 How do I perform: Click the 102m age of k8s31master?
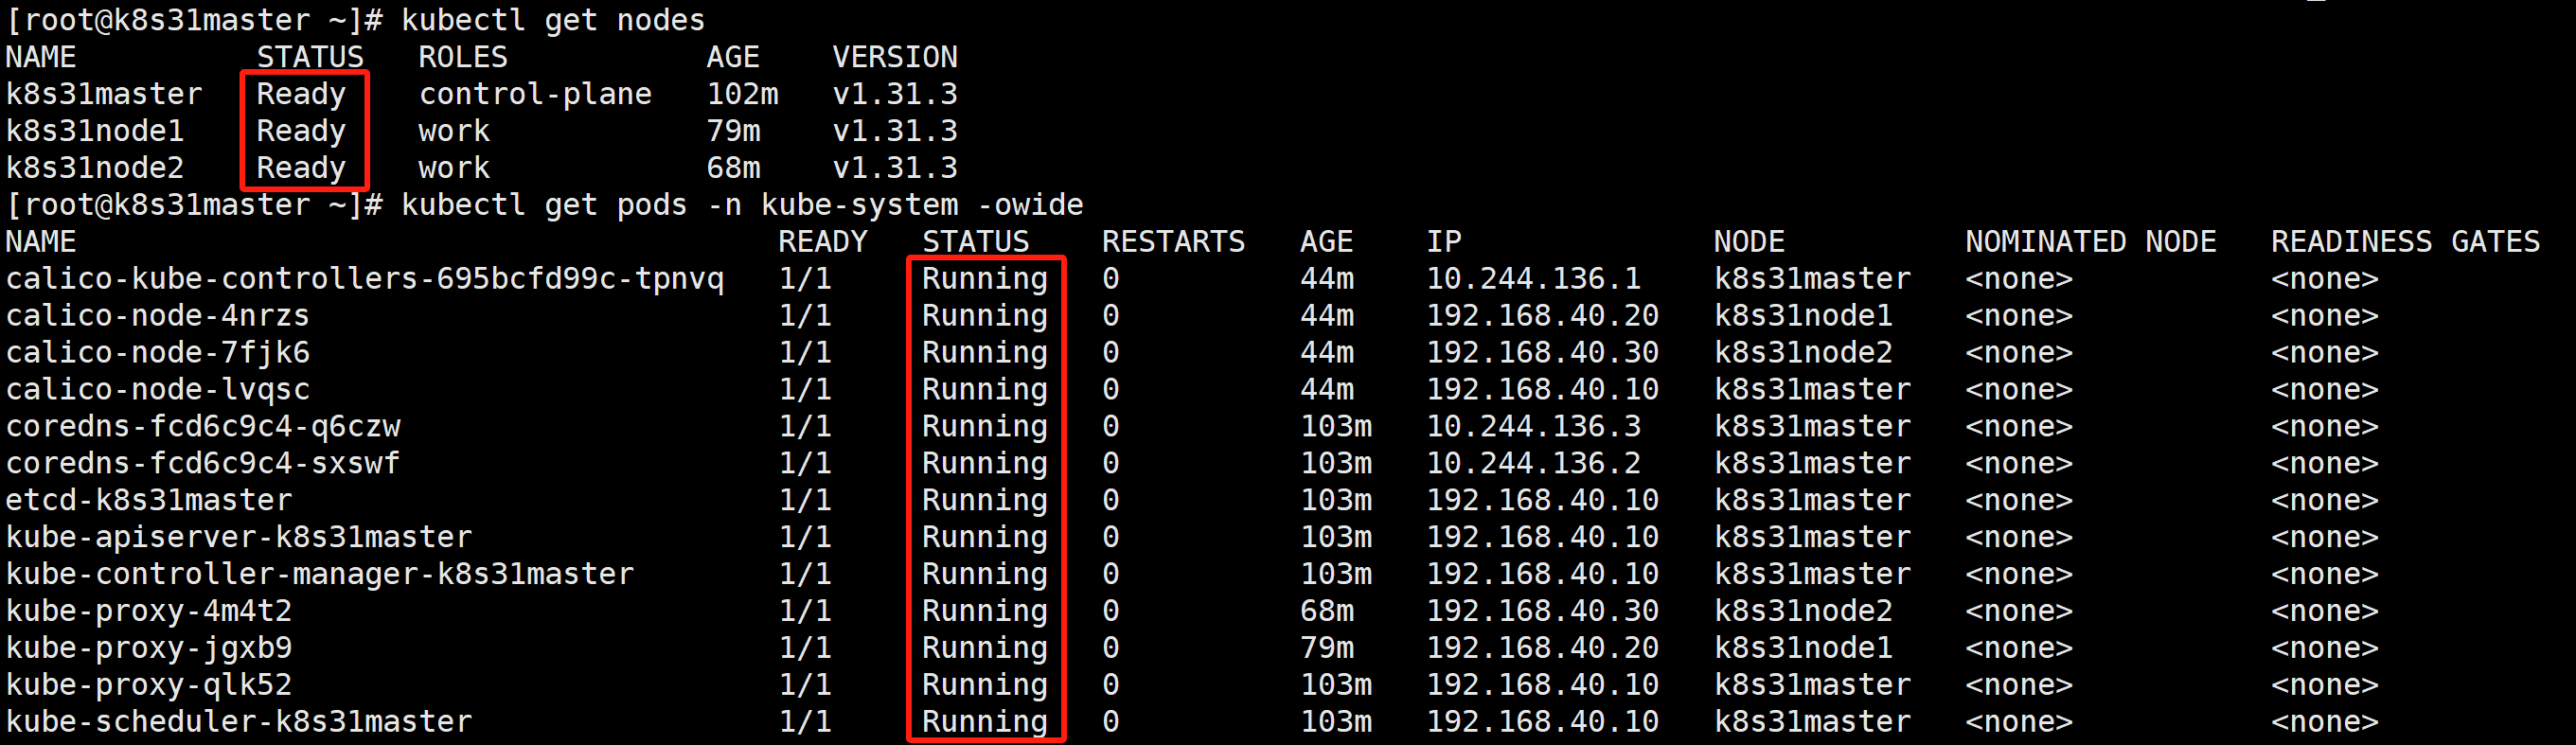point(742,94)
